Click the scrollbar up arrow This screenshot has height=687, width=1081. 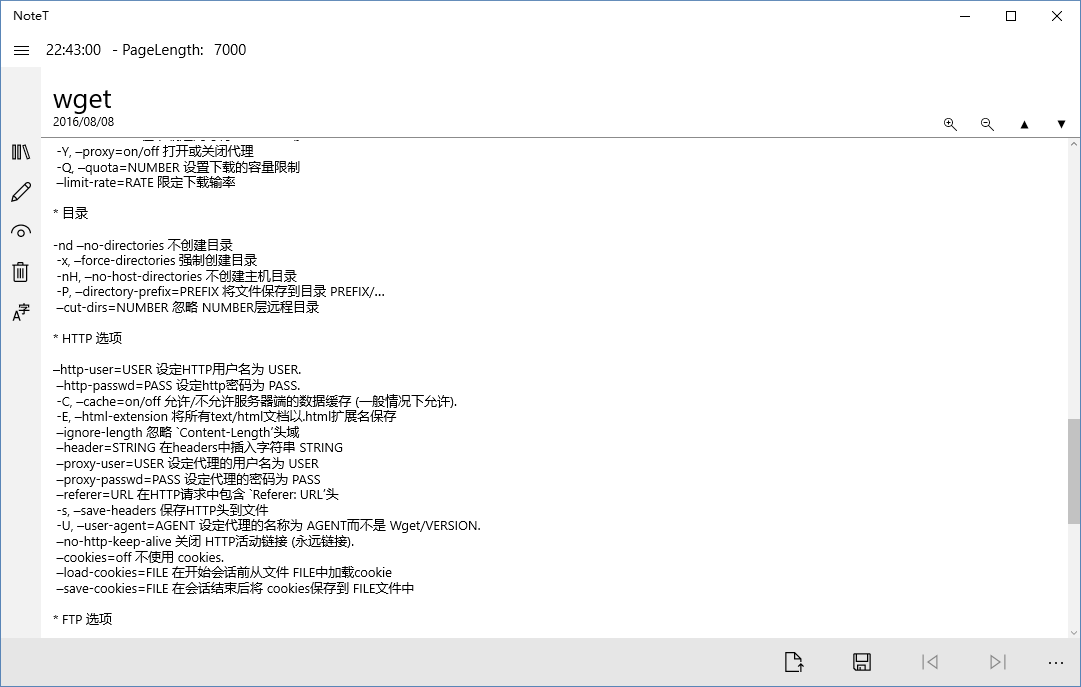tap(1074, 144)
